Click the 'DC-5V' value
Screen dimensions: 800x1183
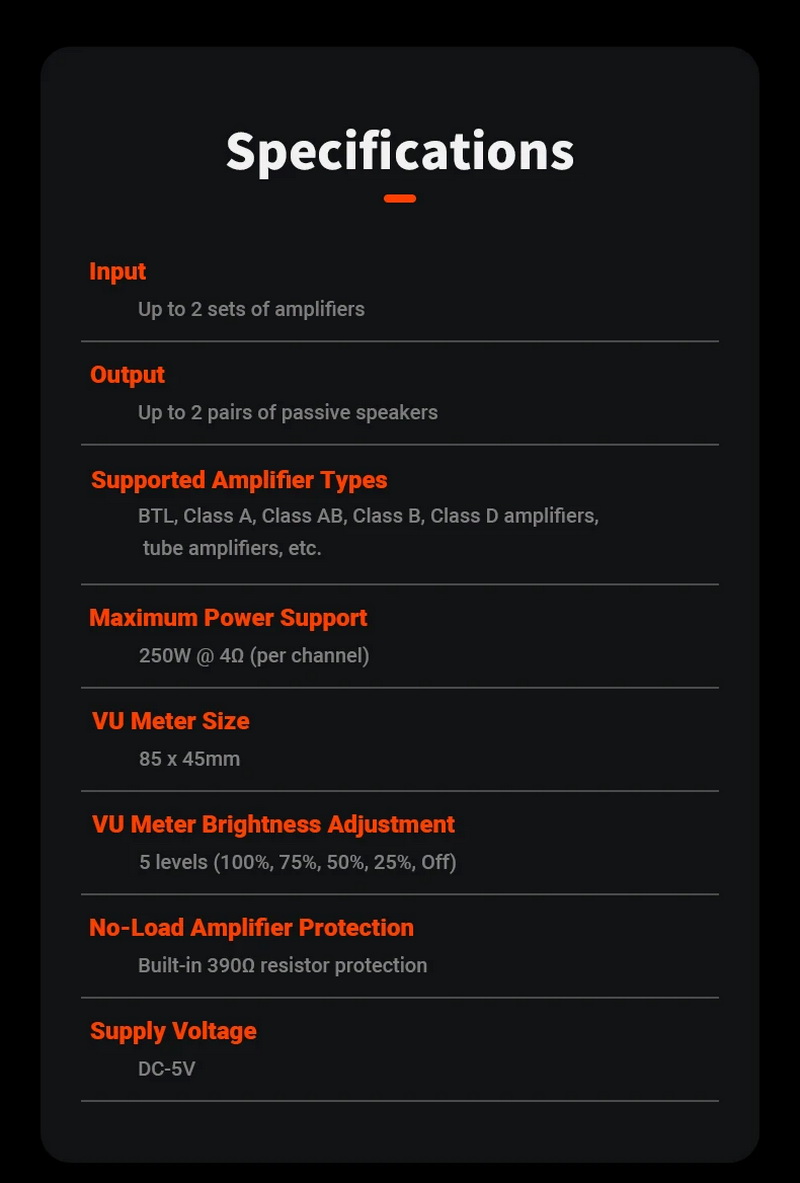[166, 1069]
